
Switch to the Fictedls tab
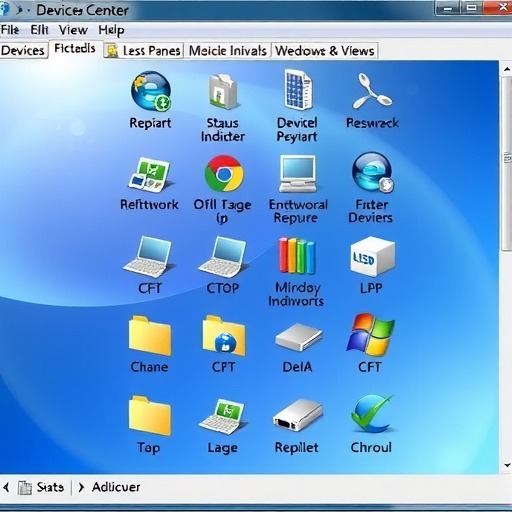pos(75,49)
